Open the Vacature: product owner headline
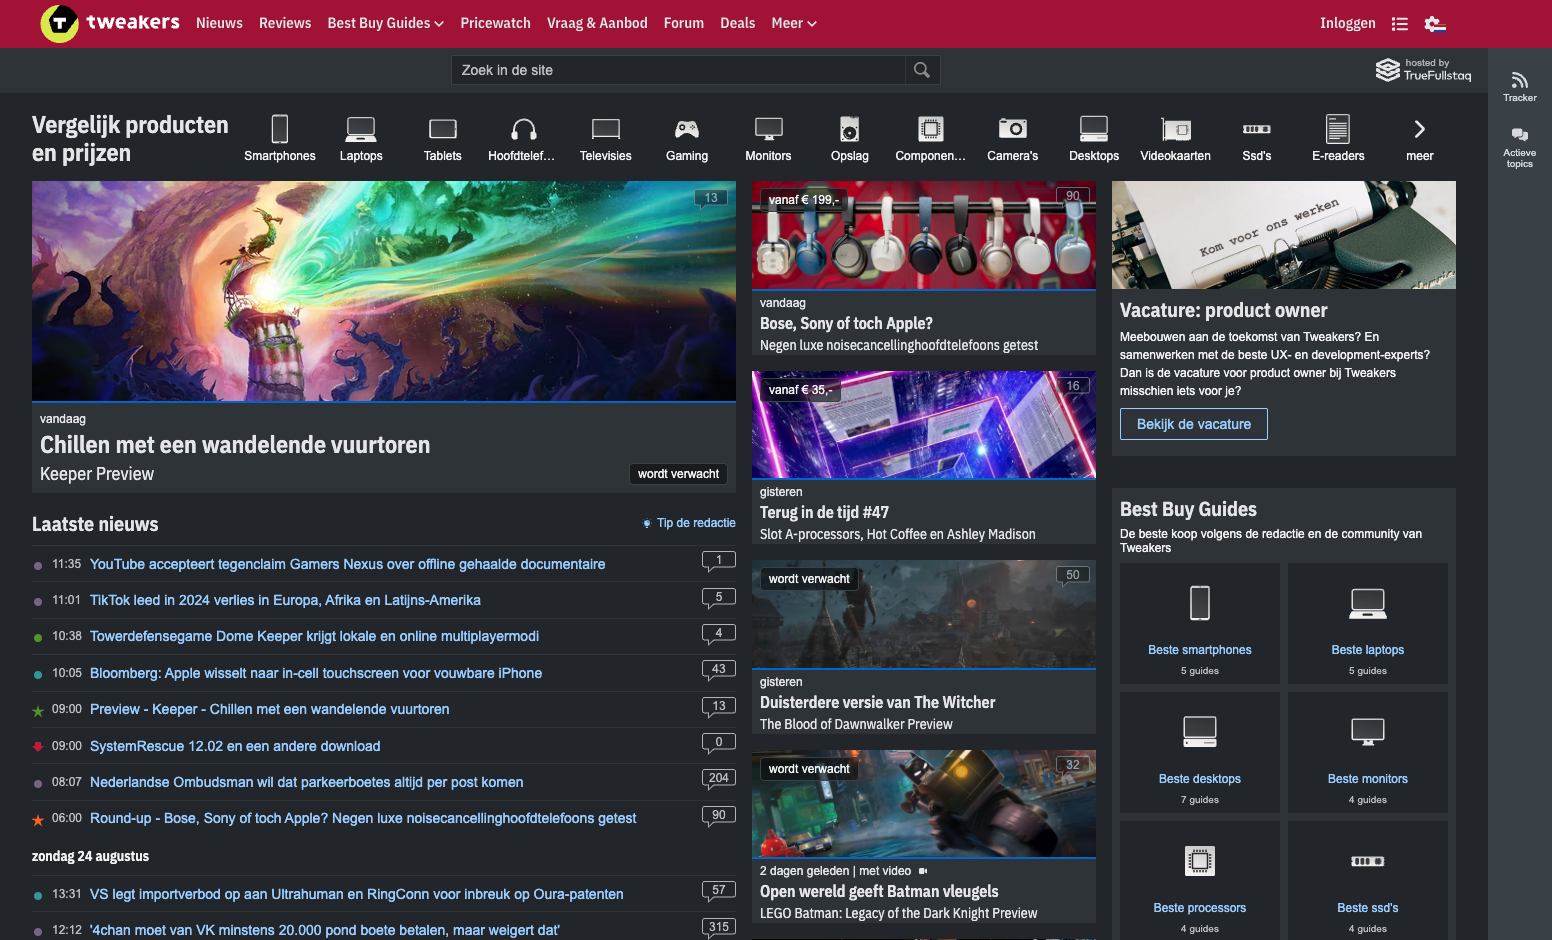This screenshot has width=1552, height=940. pyautogui.click(x=1223, y=310)
